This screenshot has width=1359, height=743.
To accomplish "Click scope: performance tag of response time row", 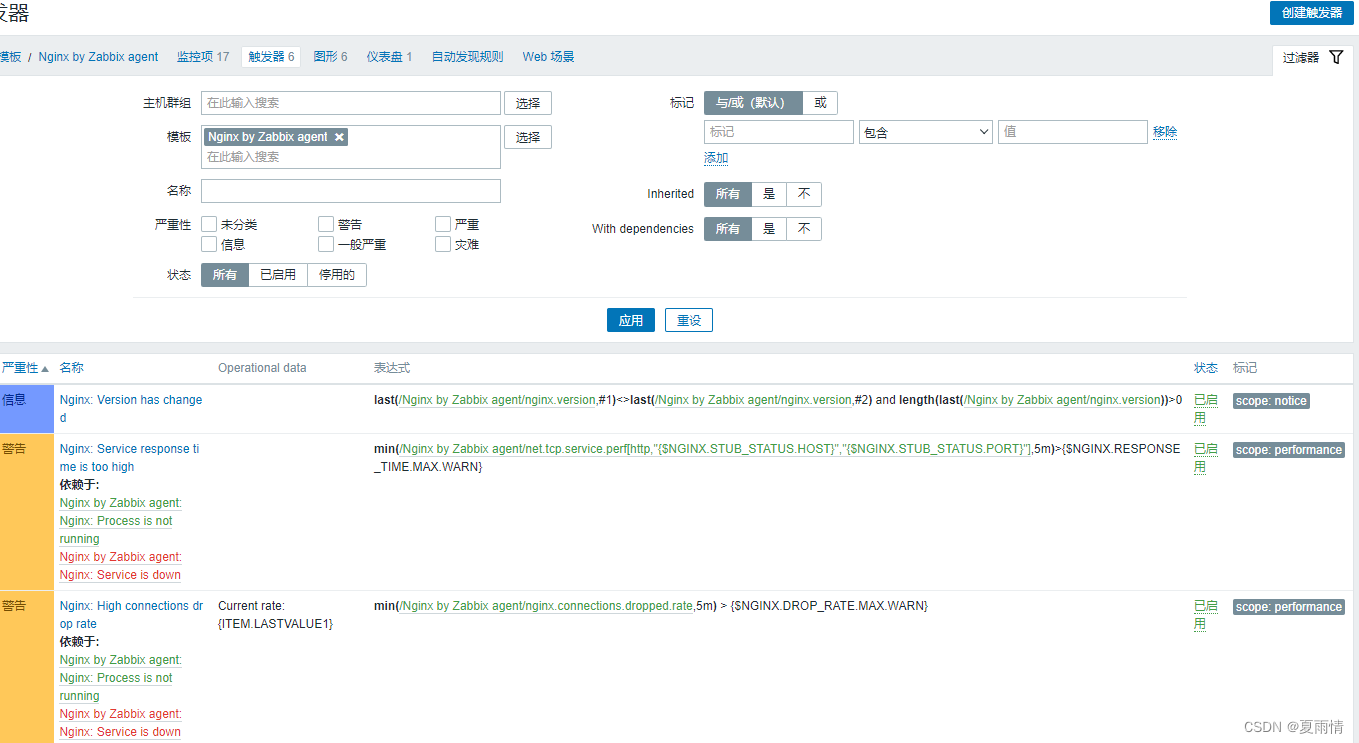I will pos(1289,450).
